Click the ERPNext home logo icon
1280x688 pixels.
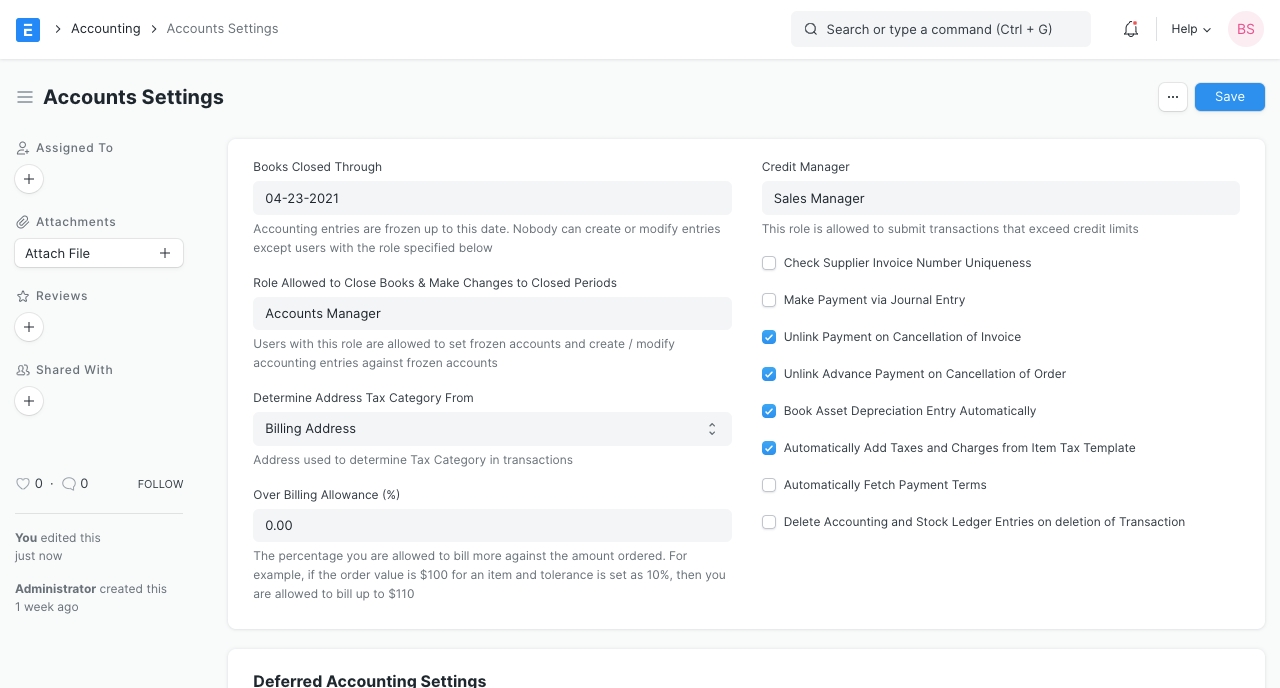coord(28,29)
